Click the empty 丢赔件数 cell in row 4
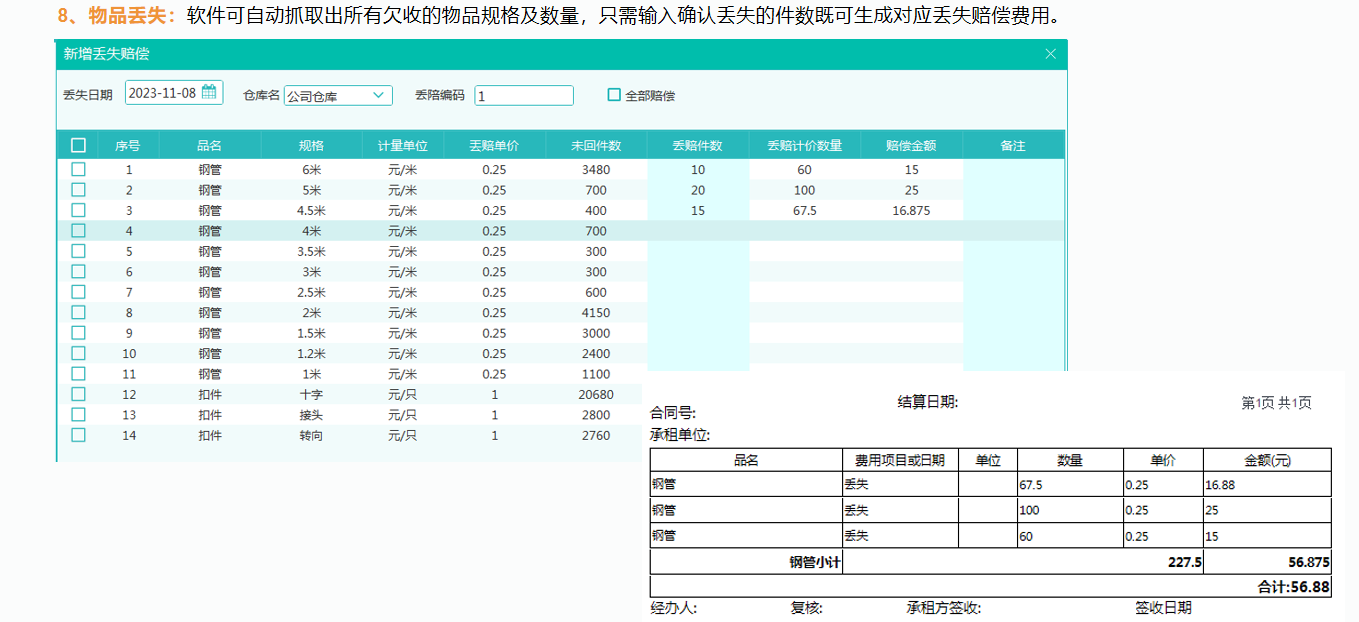 pos(698,231)
